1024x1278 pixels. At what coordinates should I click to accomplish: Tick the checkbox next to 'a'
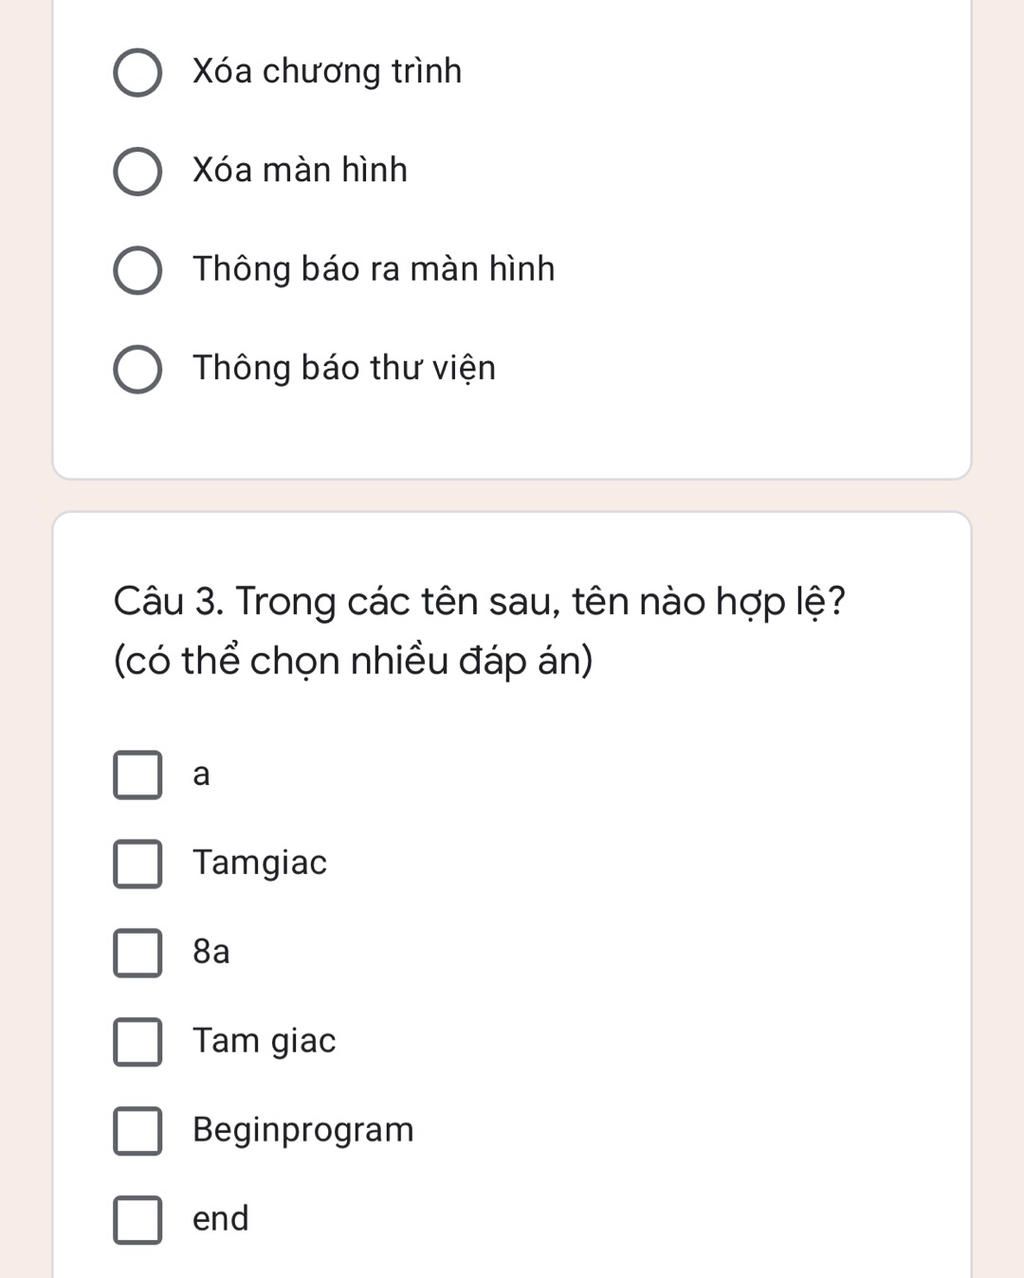pyautogui.click(x=138, y=776)
